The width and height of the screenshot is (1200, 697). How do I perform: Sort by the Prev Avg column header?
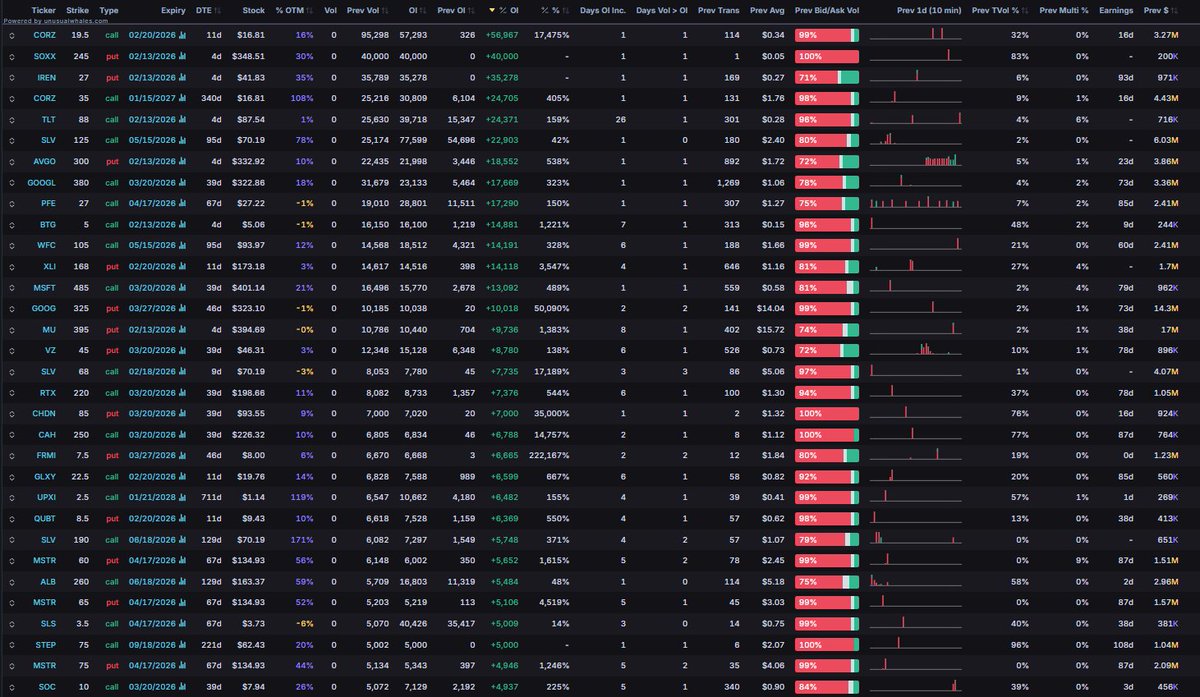[x=767, y=10]
